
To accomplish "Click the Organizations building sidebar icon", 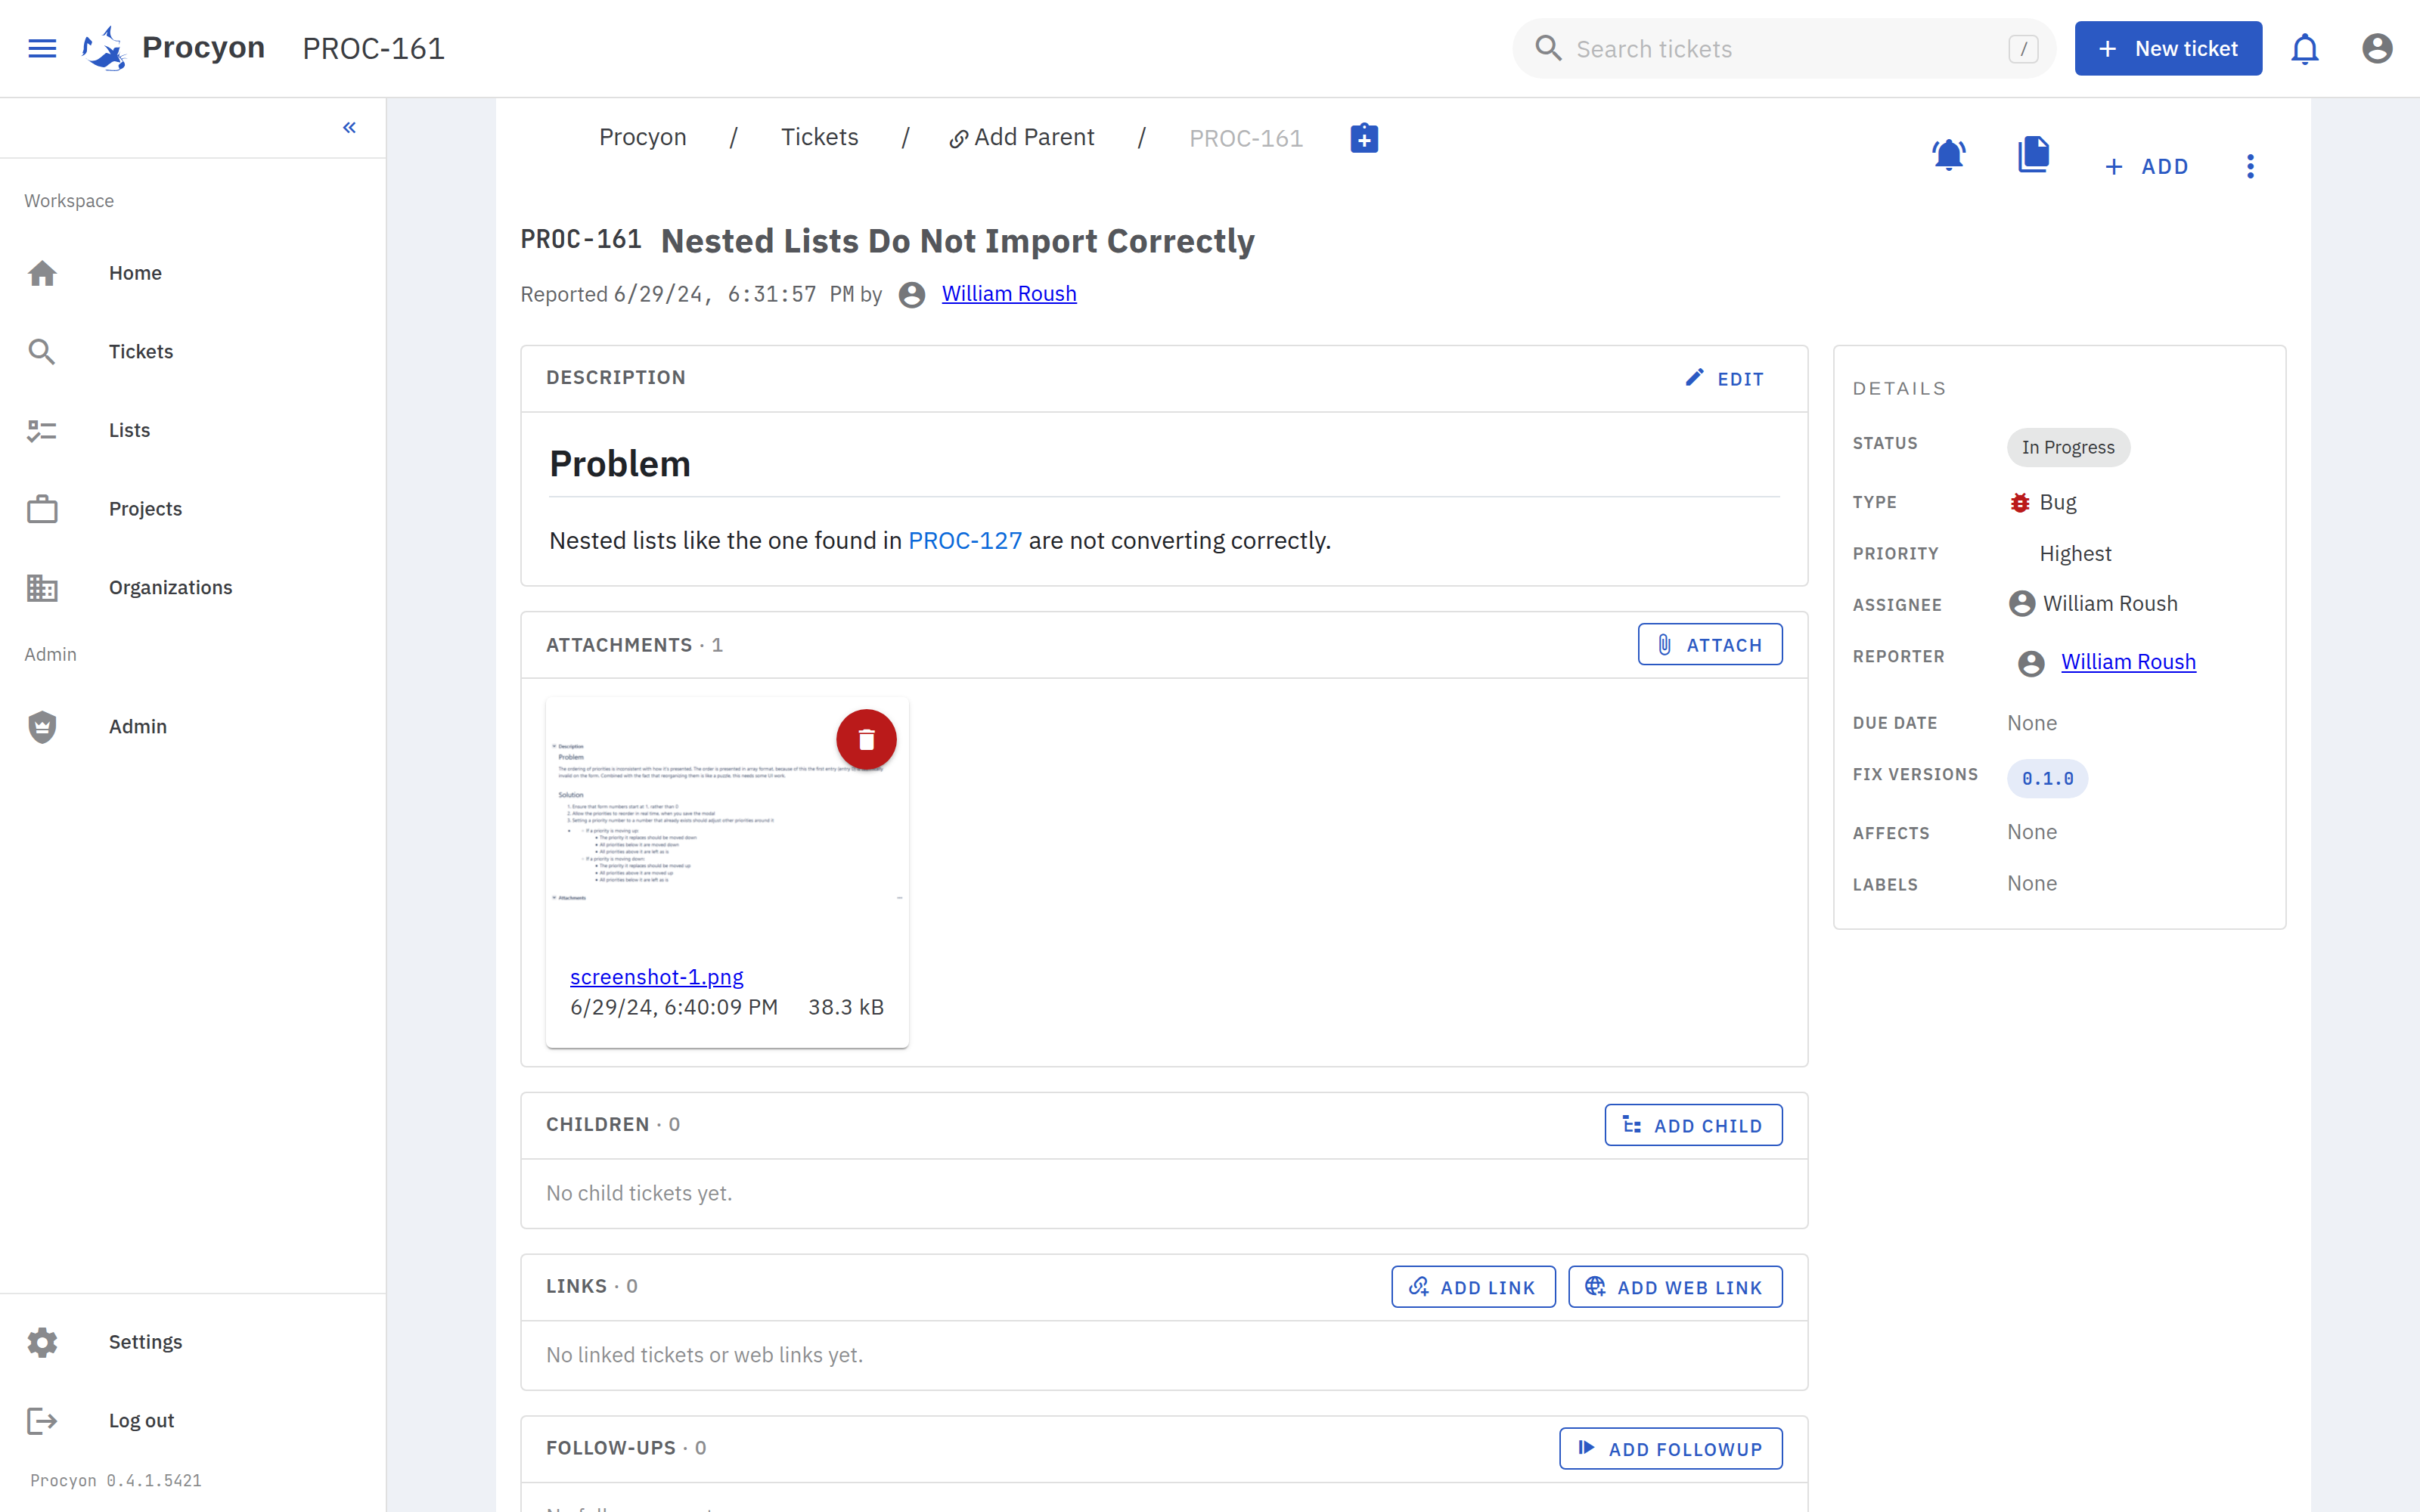I will point(42,588).
